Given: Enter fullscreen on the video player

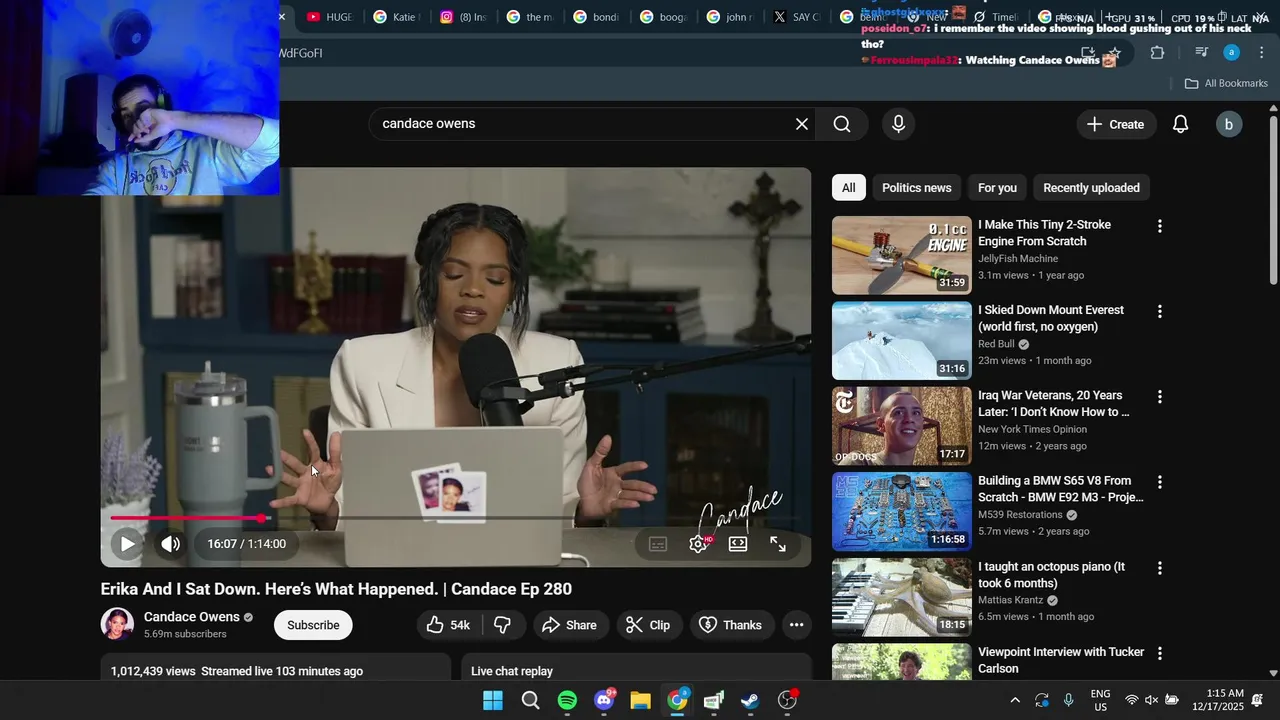Looking at the screenshot, I should pos(778,544).
